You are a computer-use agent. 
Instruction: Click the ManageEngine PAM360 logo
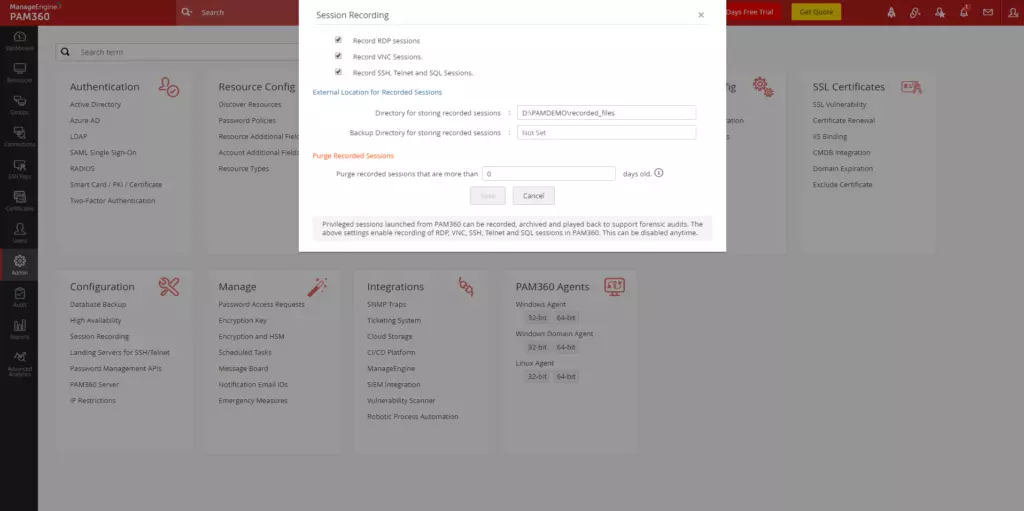pos(35,12)
